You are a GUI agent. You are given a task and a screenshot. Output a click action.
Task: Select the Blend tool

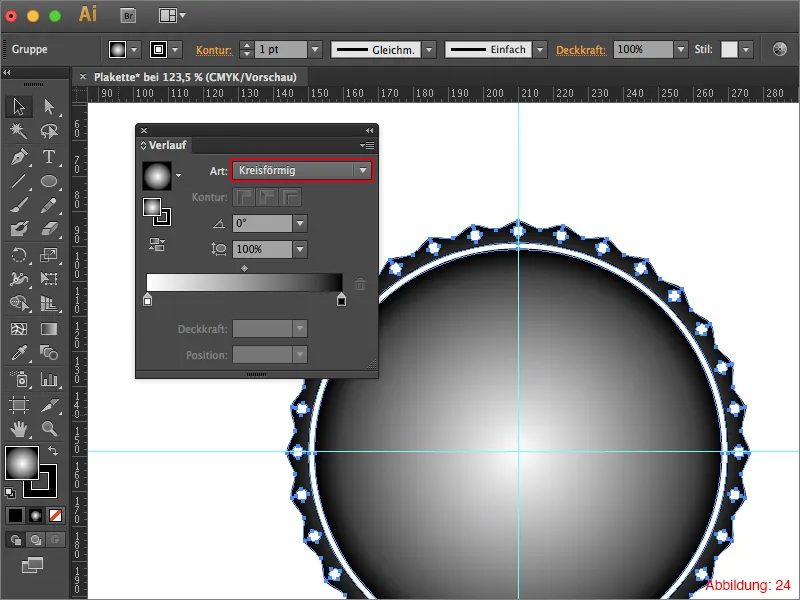click(x=49, y=353)
